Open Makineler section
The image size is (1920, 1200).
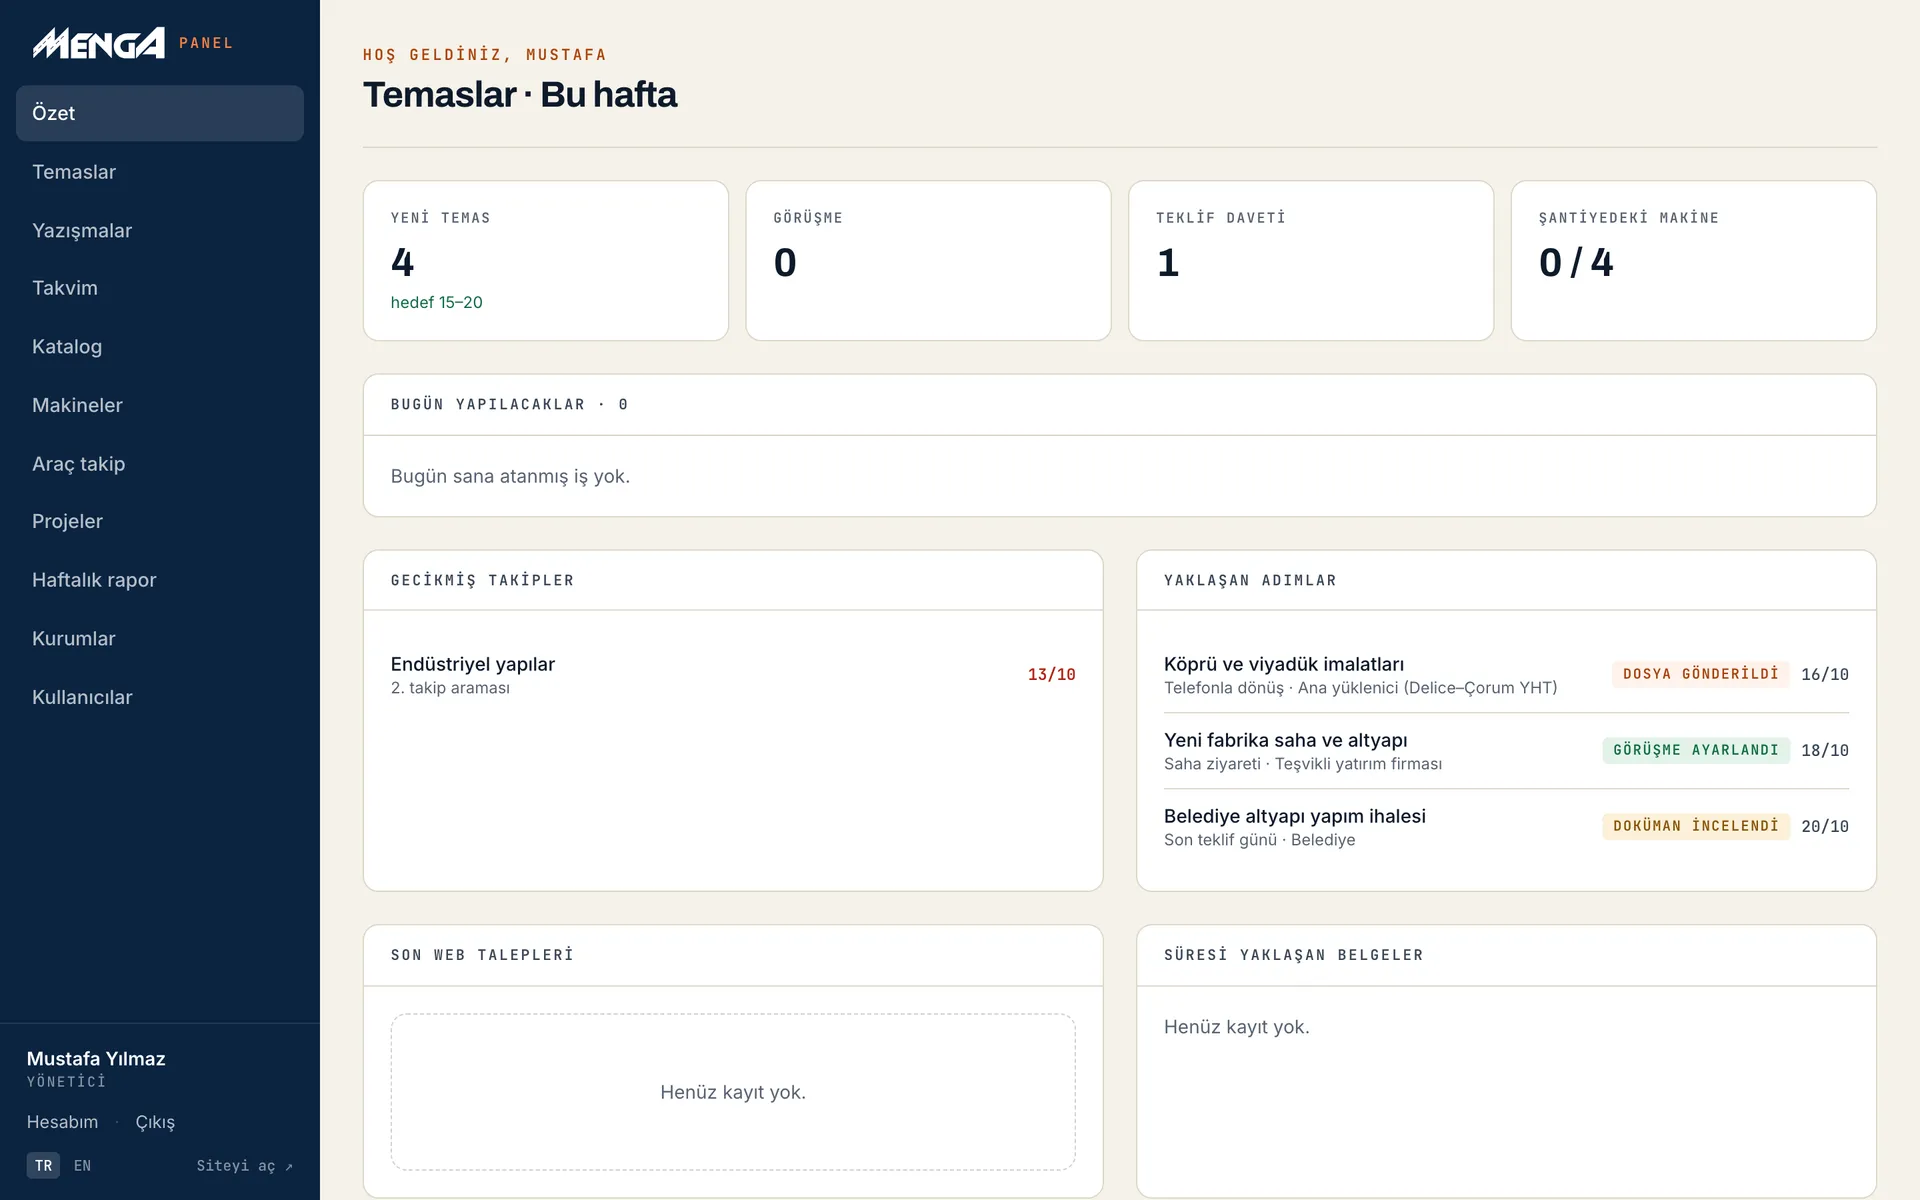click(160, 405)
